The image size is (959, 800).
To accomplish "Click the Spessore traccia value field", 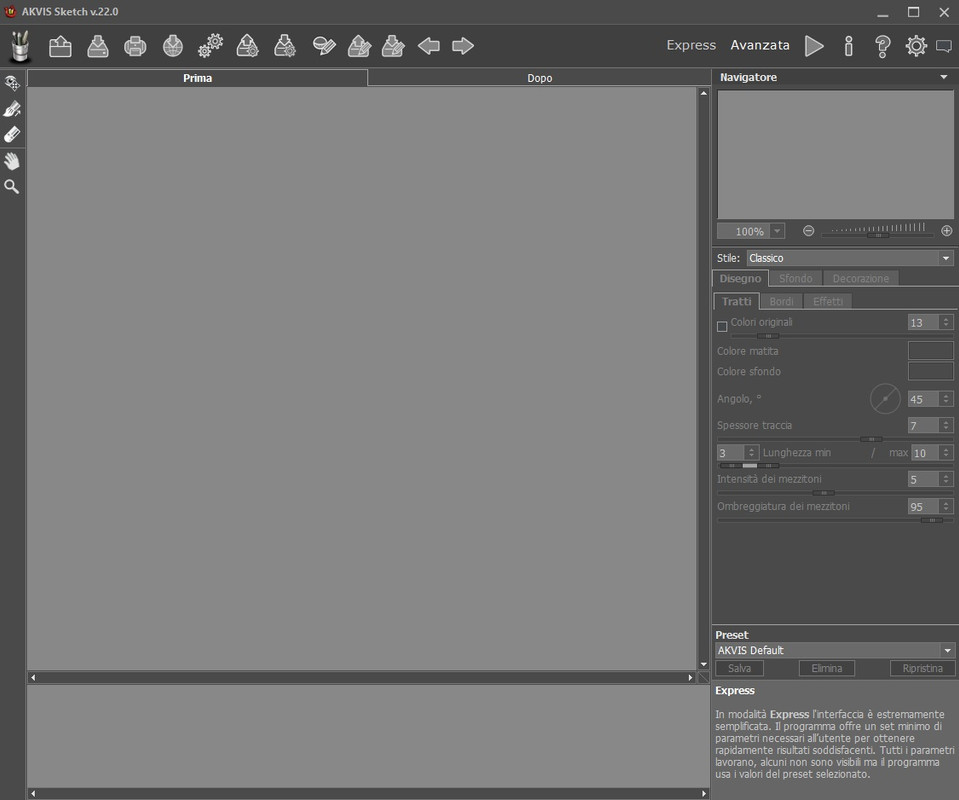I will point(924,425).
